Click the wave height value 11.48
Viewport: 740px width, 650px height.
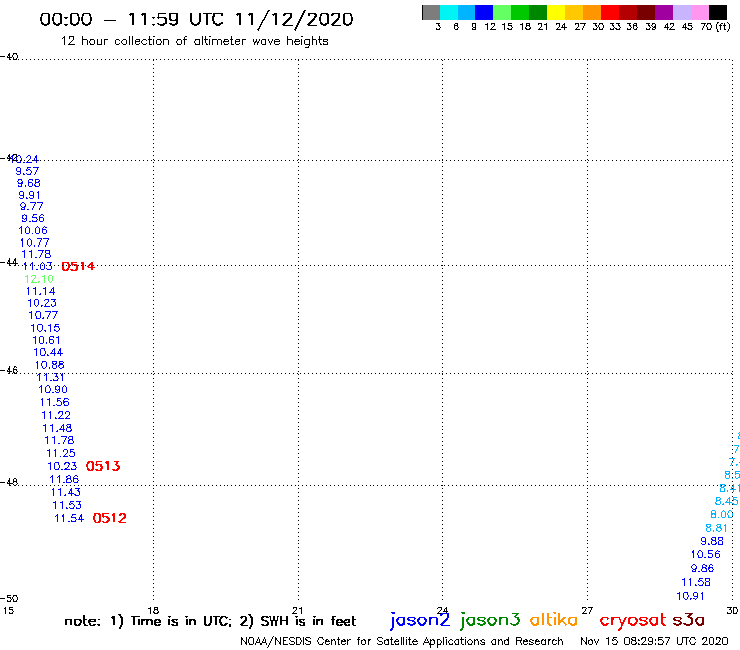click(x=58, y=428)
